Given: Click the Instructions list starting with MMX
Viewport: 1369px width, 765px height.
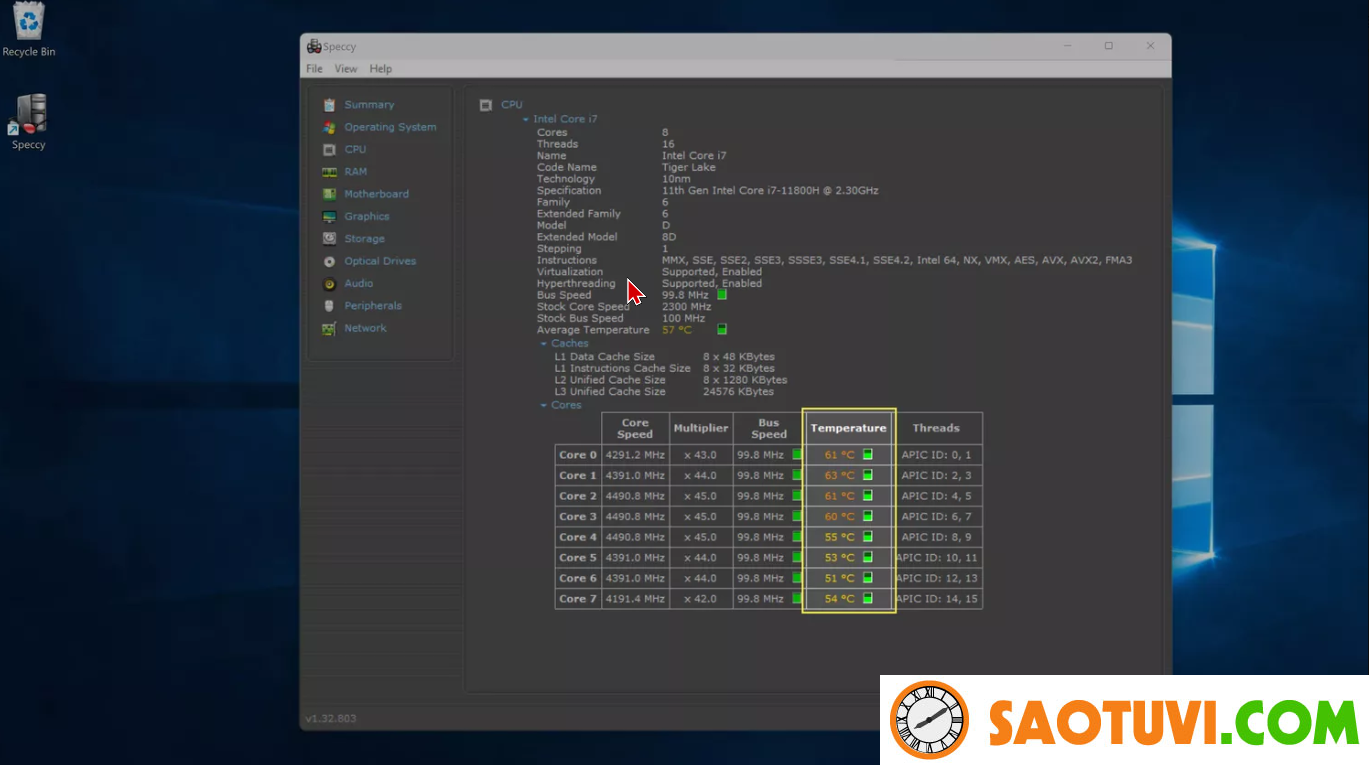Looking at the screenshot, I should [897, 261].
